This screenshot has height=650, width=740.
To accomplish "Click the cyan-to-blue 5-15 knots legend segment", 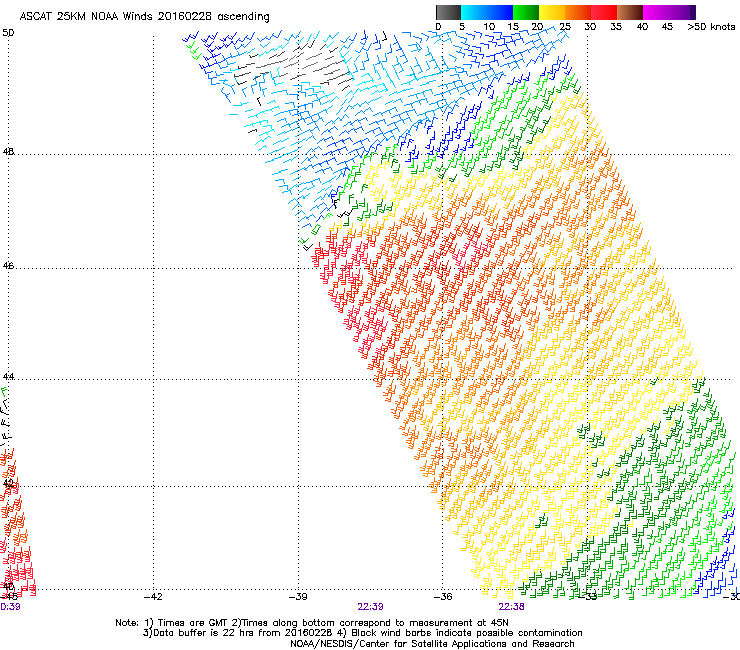I will tap(487, 12).
